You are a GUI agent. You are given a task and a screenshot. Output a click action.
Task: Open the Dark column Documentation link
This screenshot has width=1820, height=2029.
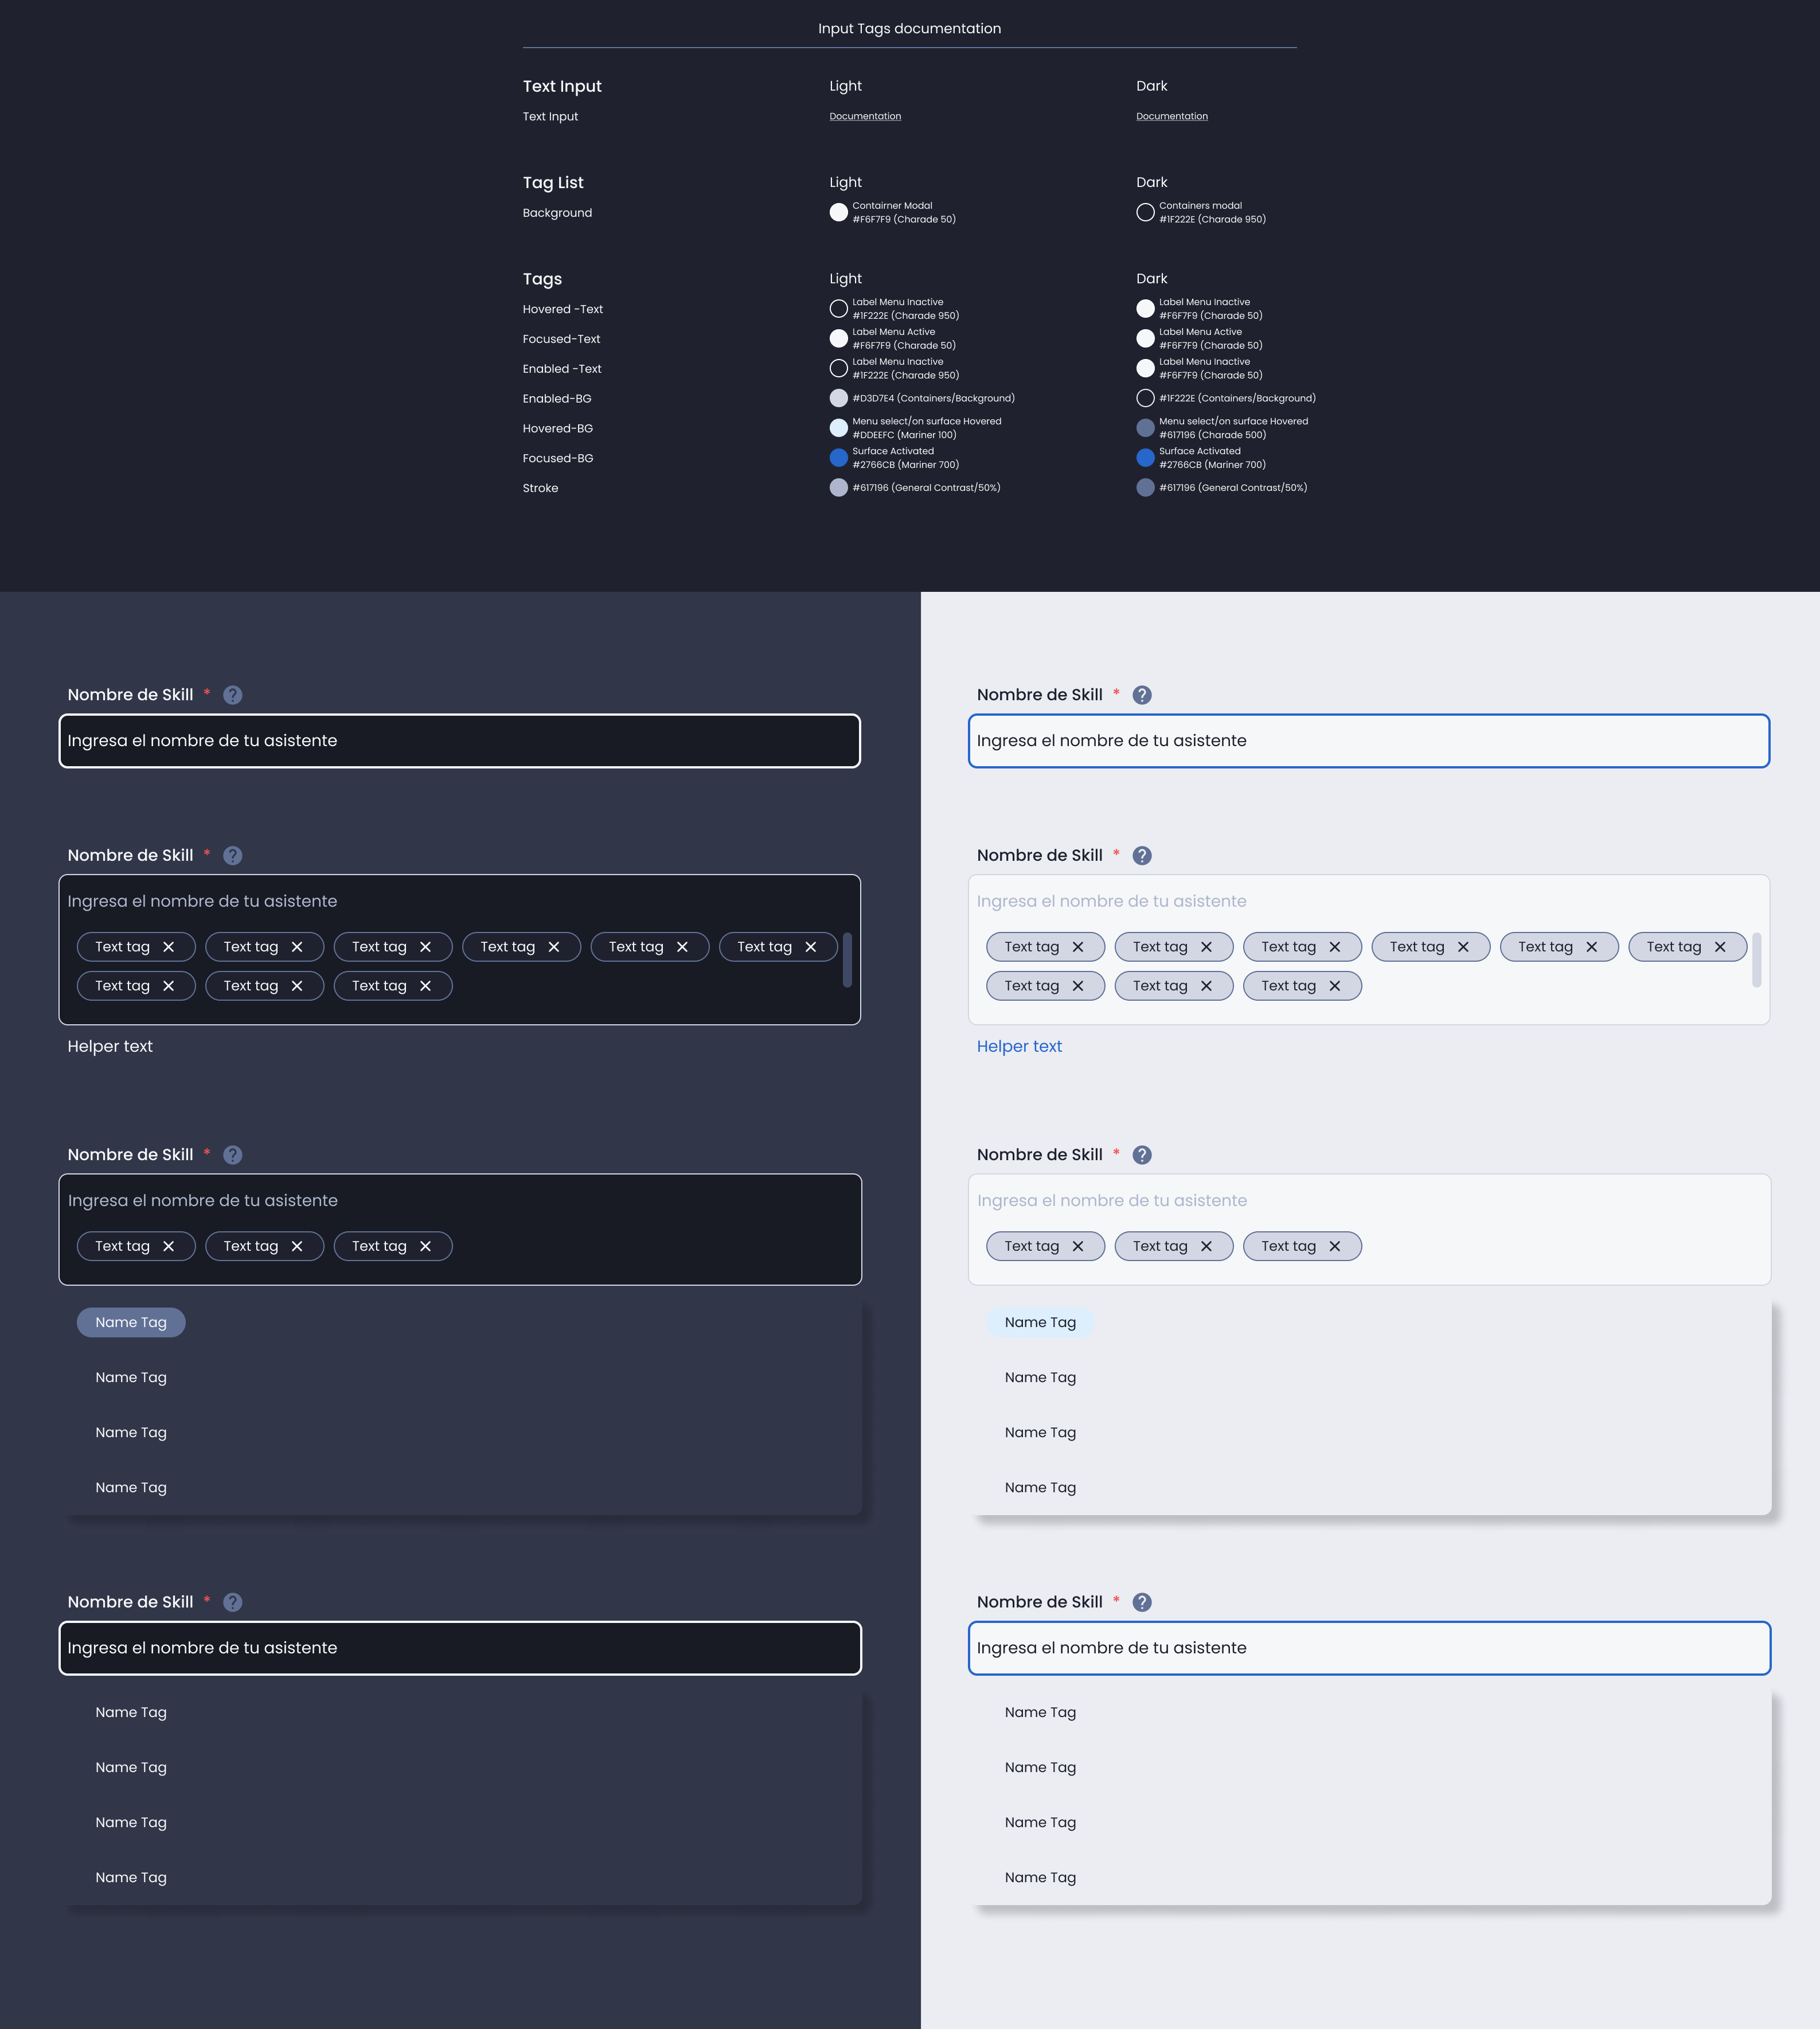[1172, 116]
